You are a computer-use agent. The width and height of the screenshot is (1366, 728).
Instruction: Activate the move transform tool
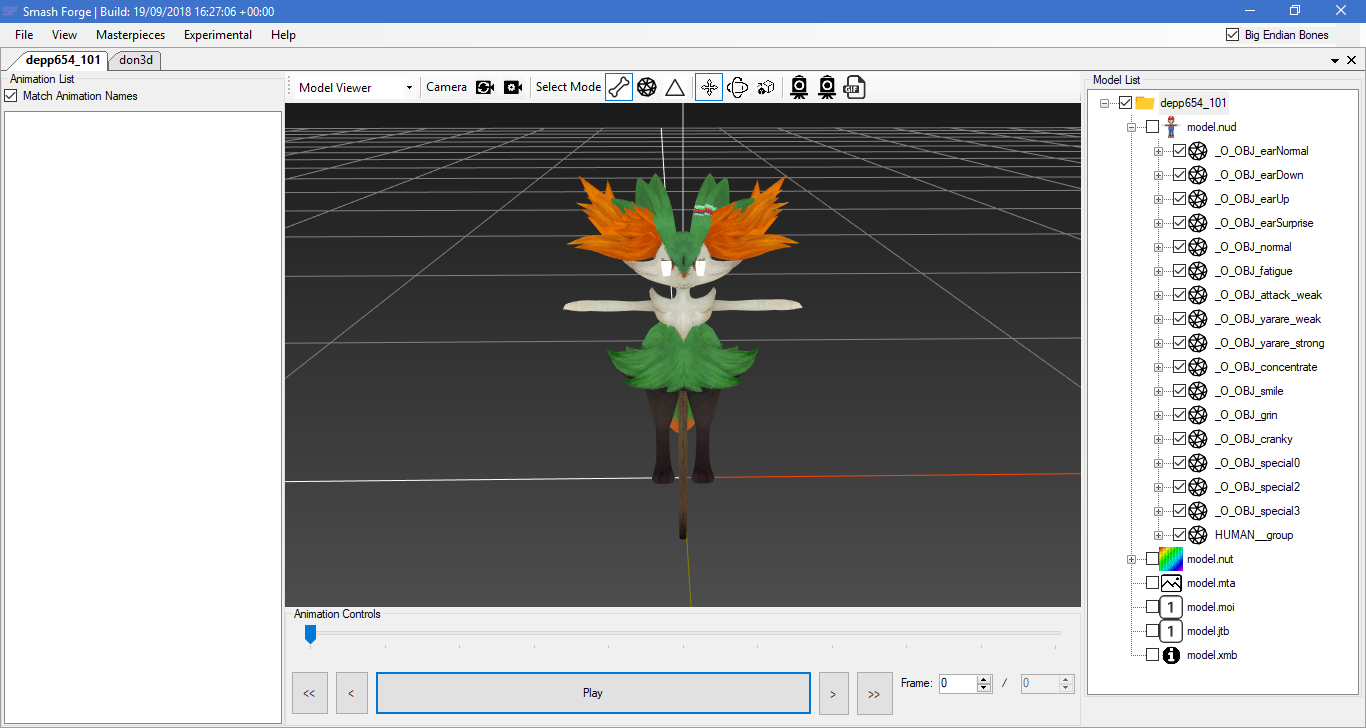click(x=708, y=87)
